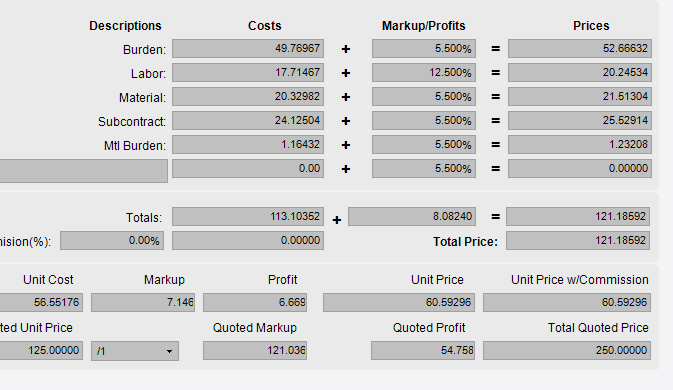Select the Unit Price w/Commission field
Viewport: 673px width, 390px height.
click(567, 302)
